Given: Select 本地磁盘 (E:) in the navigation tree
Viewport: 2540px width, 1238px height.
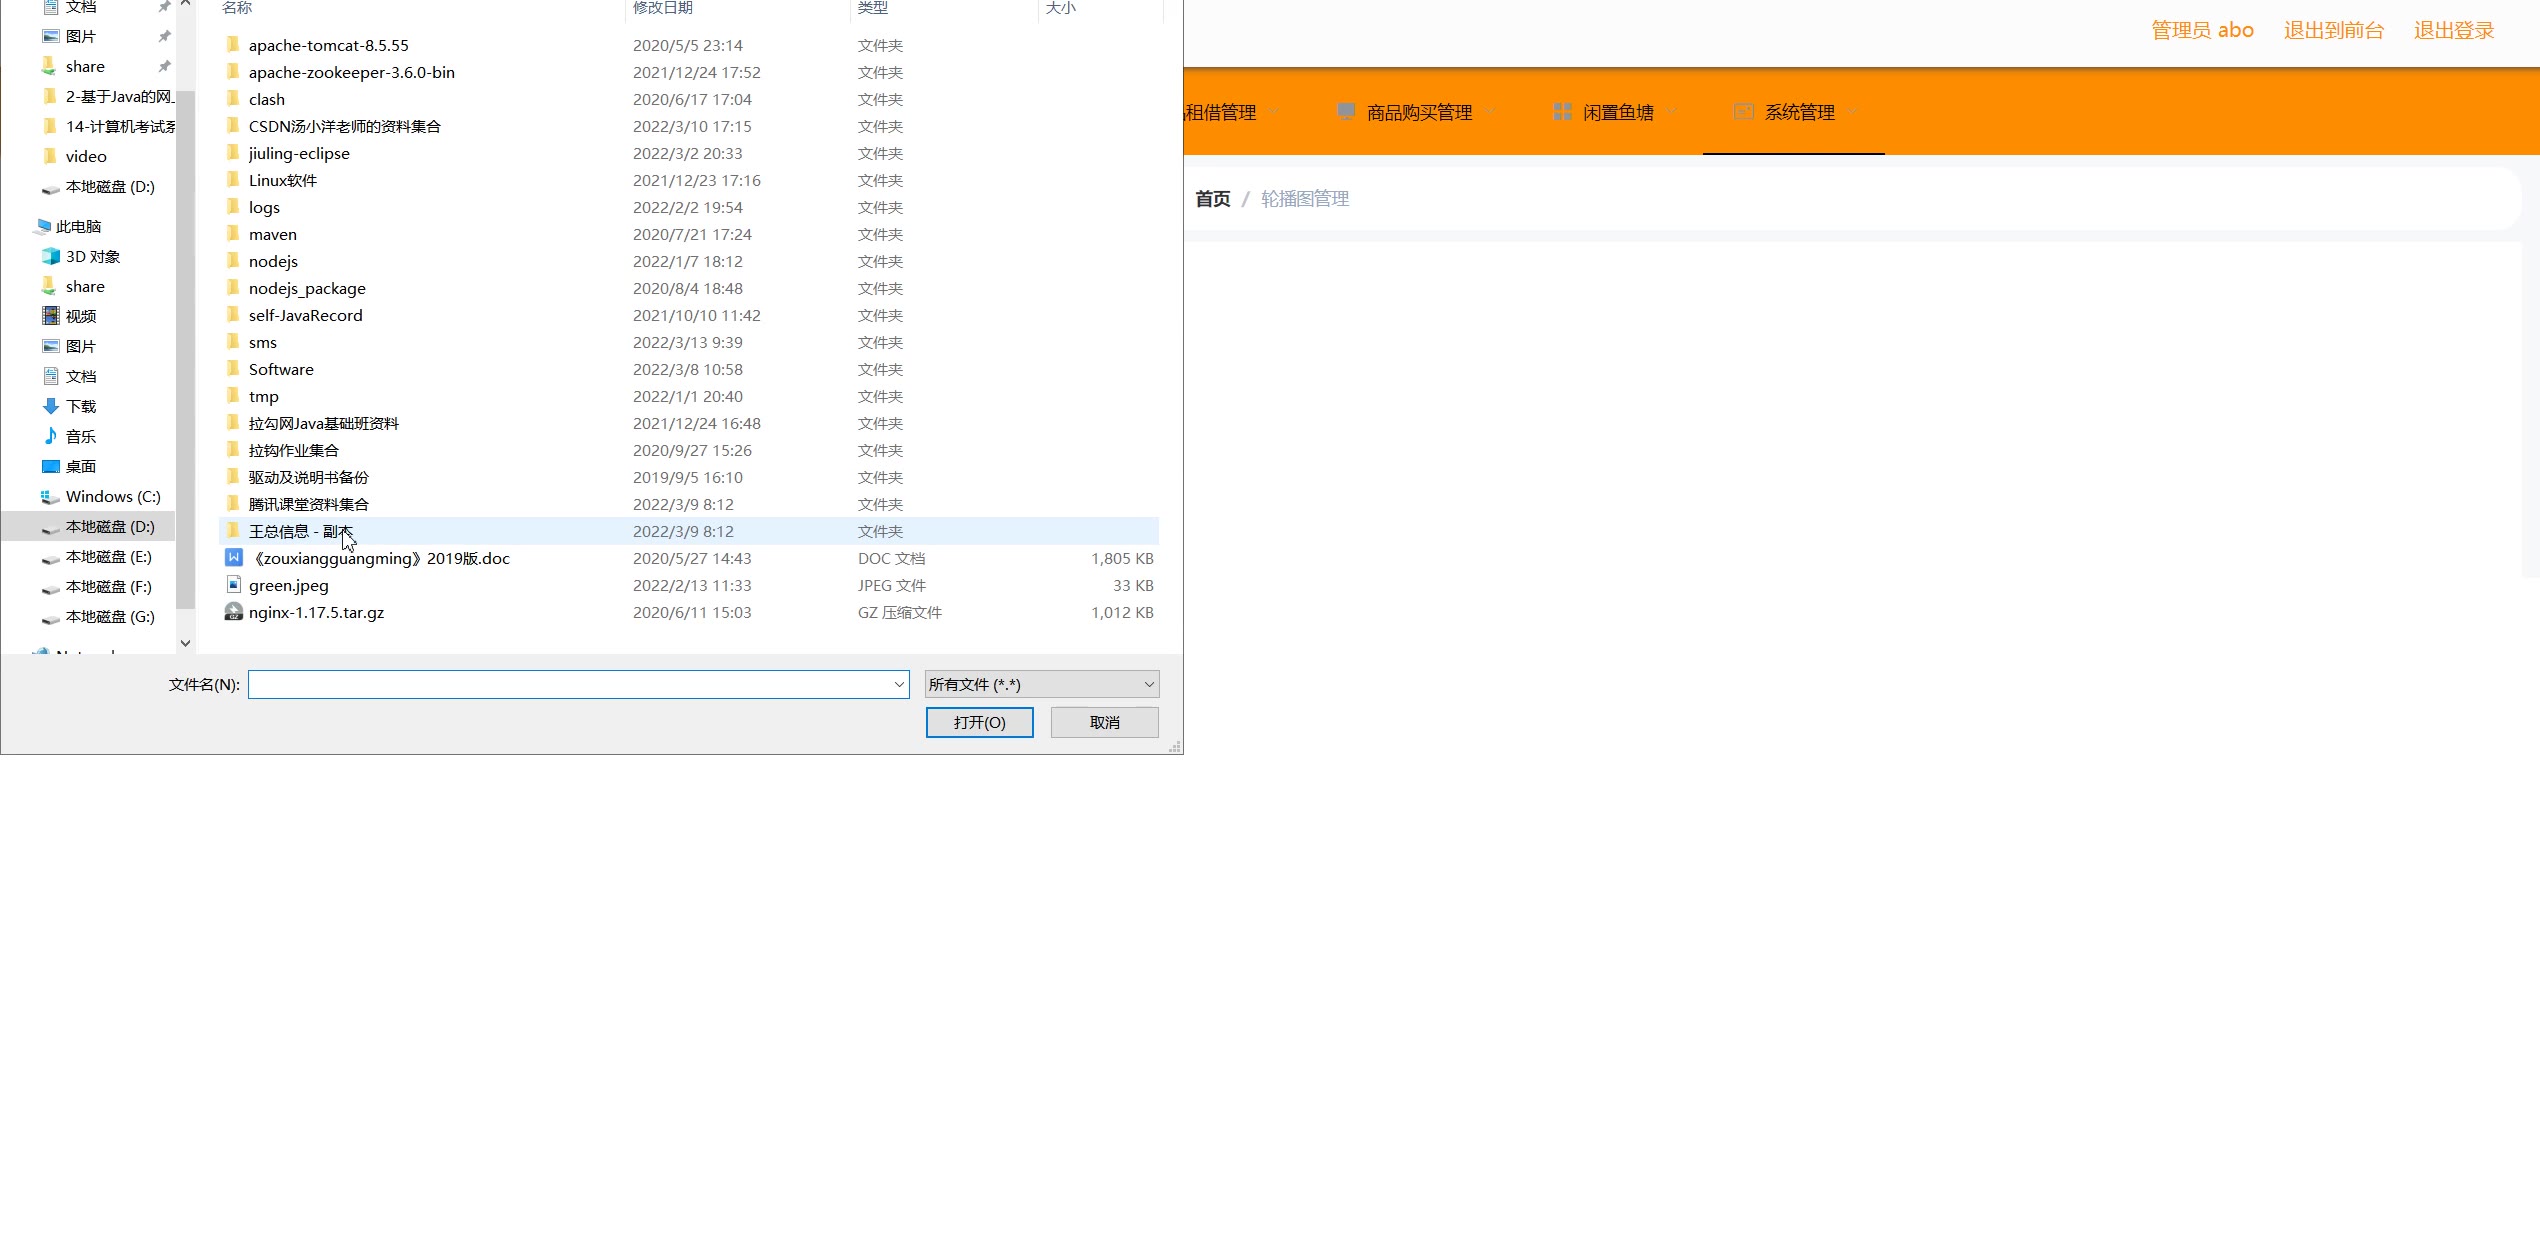Looking at the screenshot, I should tap(108, 556).
